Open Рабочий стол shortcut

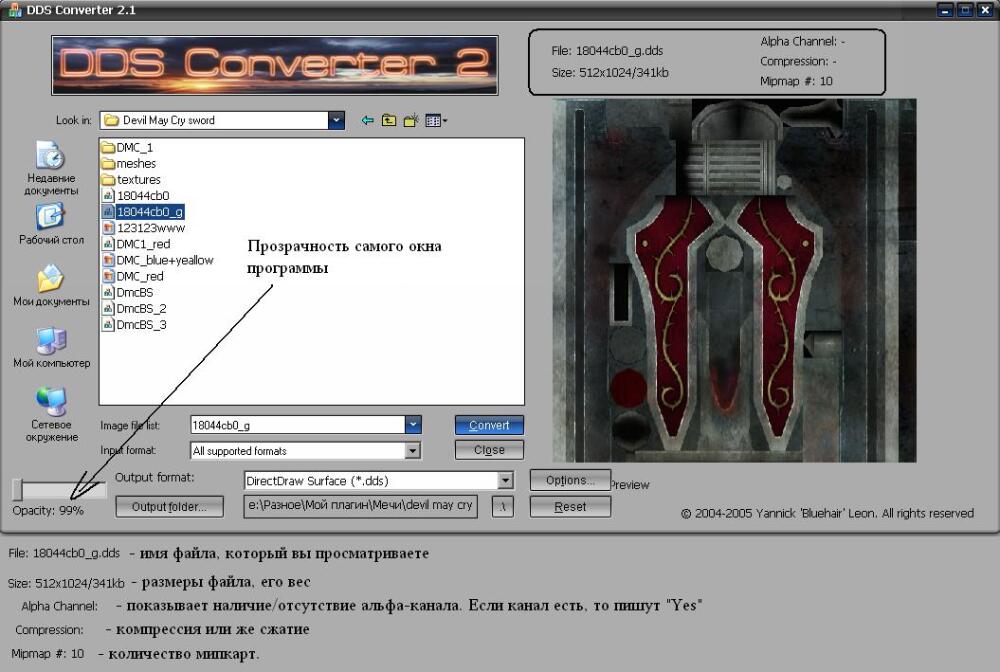pos(51,224)
